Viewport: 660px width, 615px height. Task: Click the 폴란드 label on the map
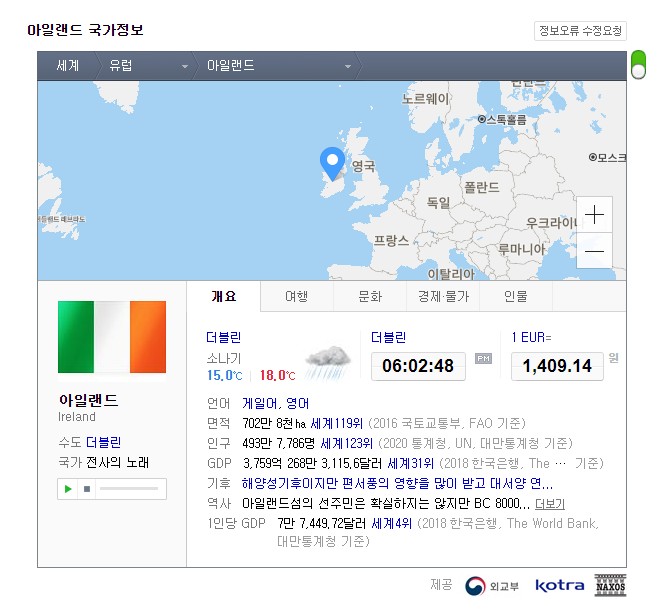482,187
